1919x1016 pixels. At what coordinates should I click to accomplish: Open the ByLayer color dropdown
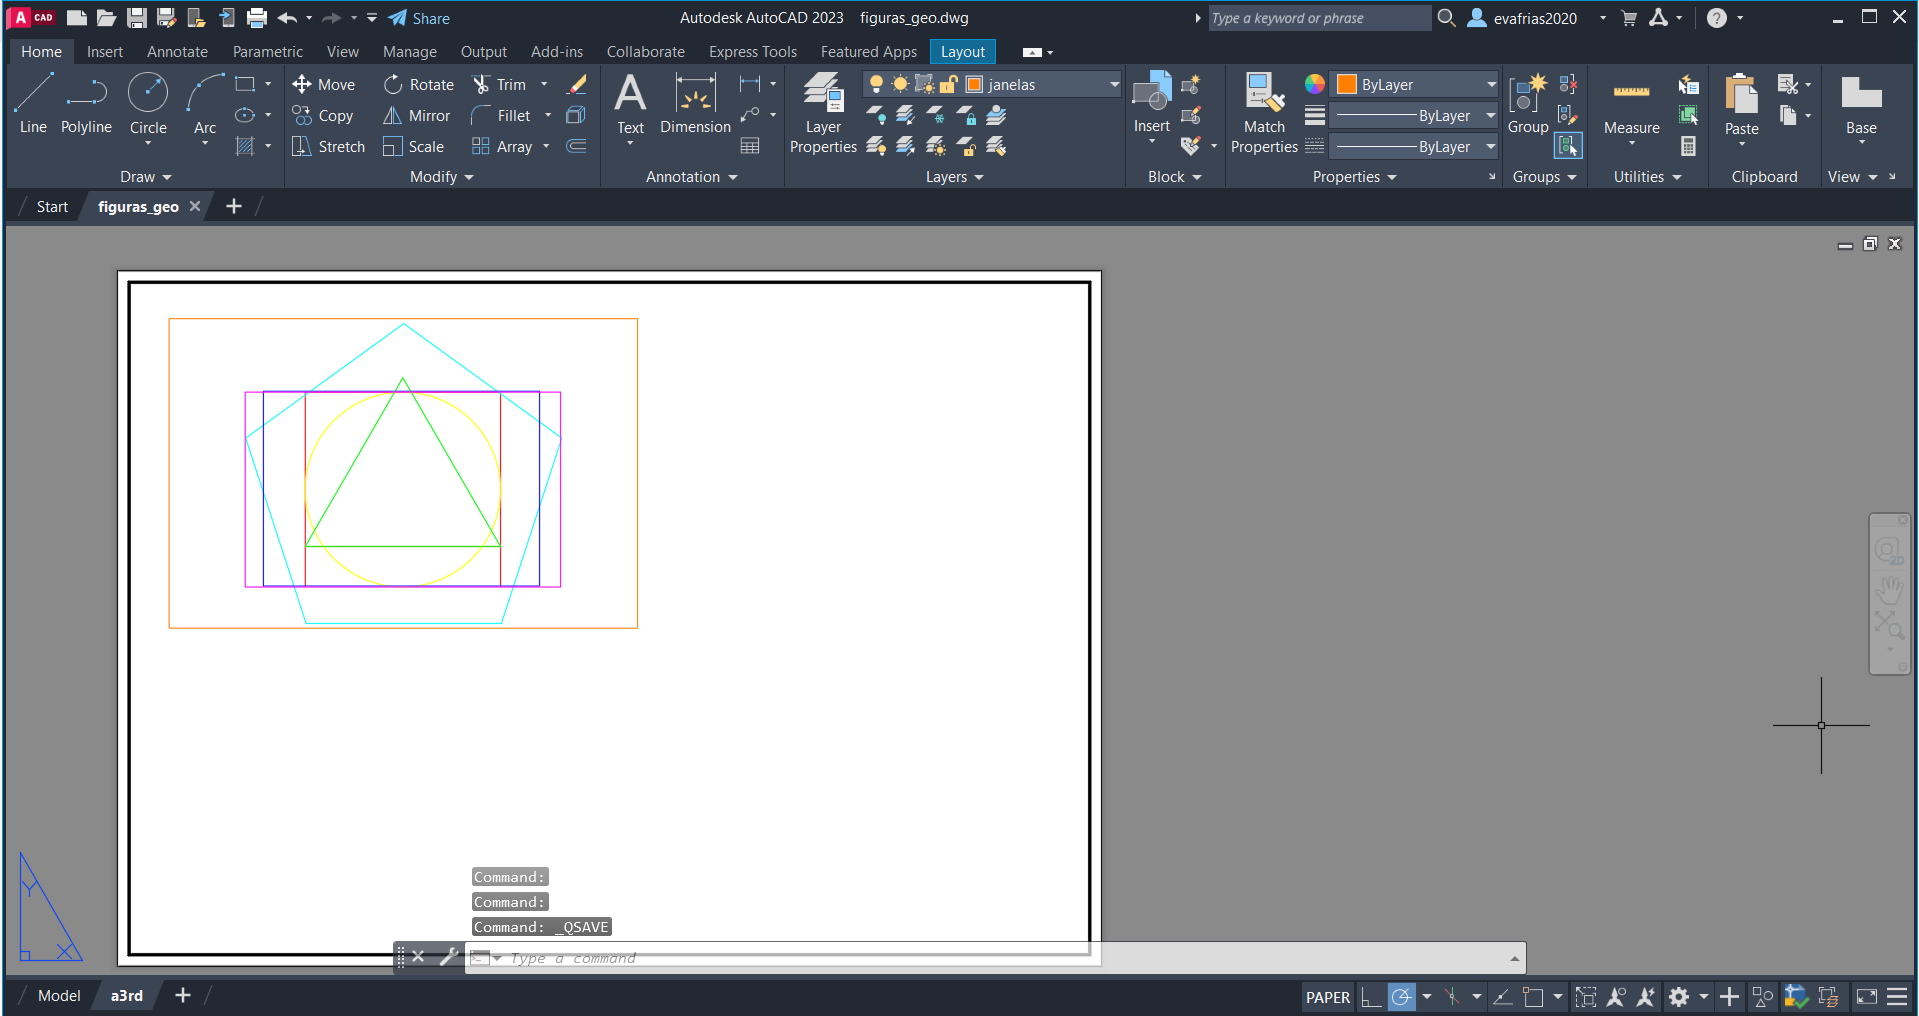(x=1490, y=85)
